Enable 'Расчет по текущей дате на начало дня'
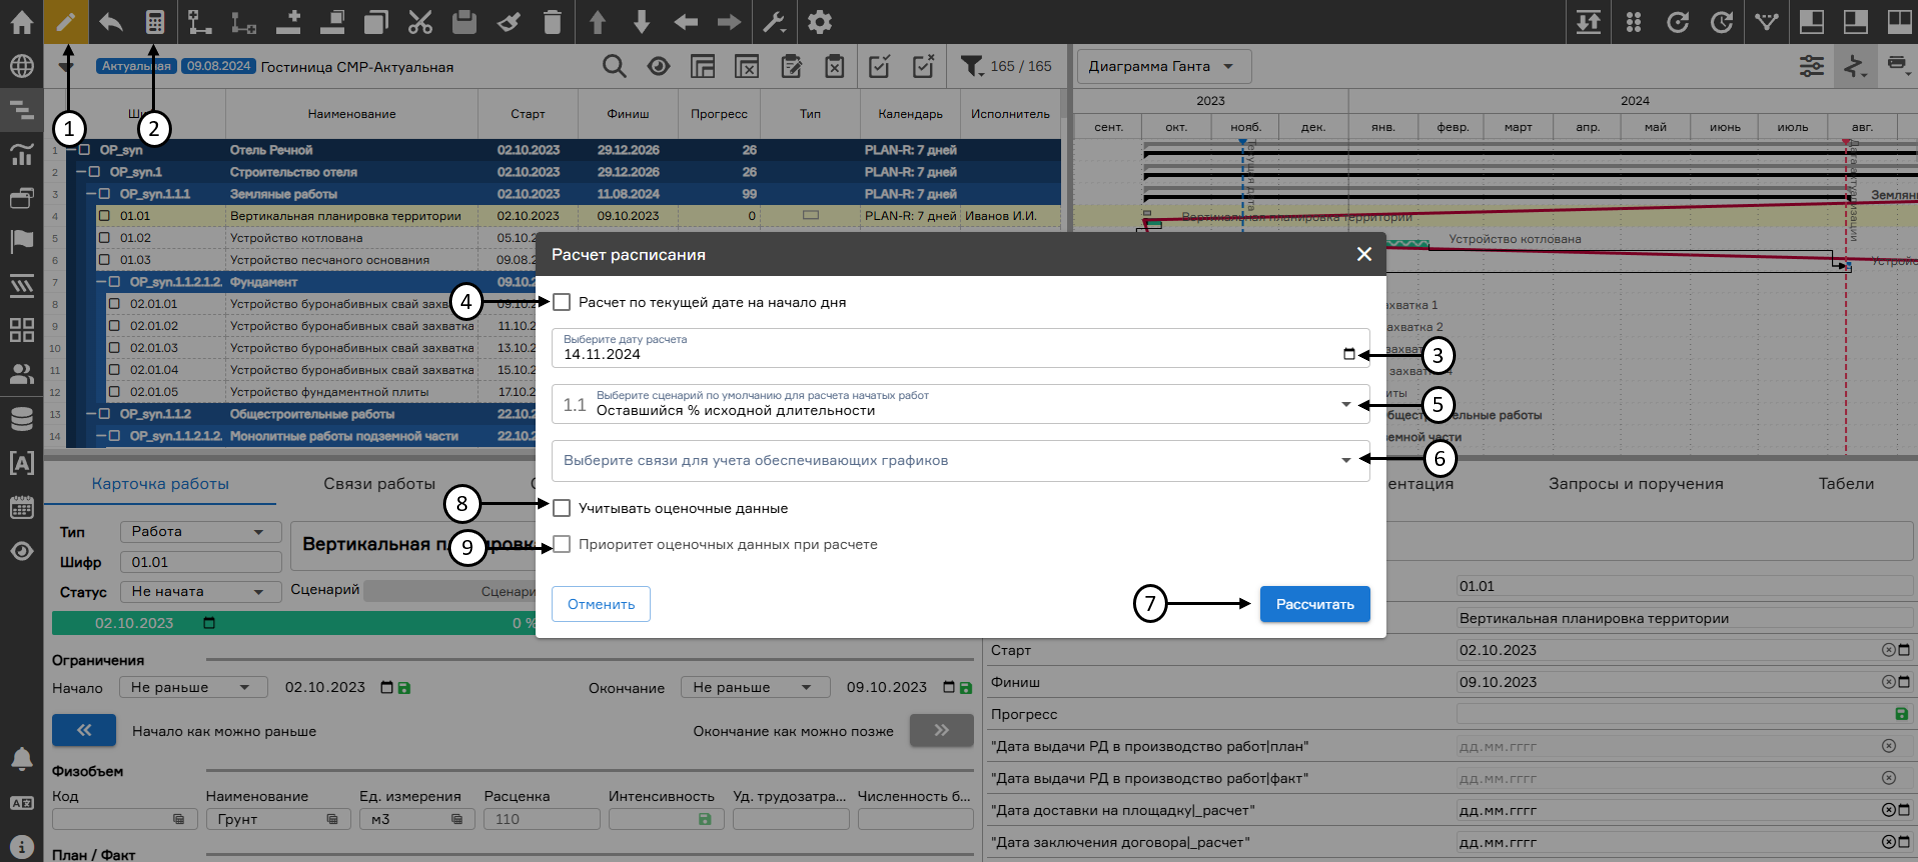Viewport: 1918px width, 862px height. tap(562, 302)
